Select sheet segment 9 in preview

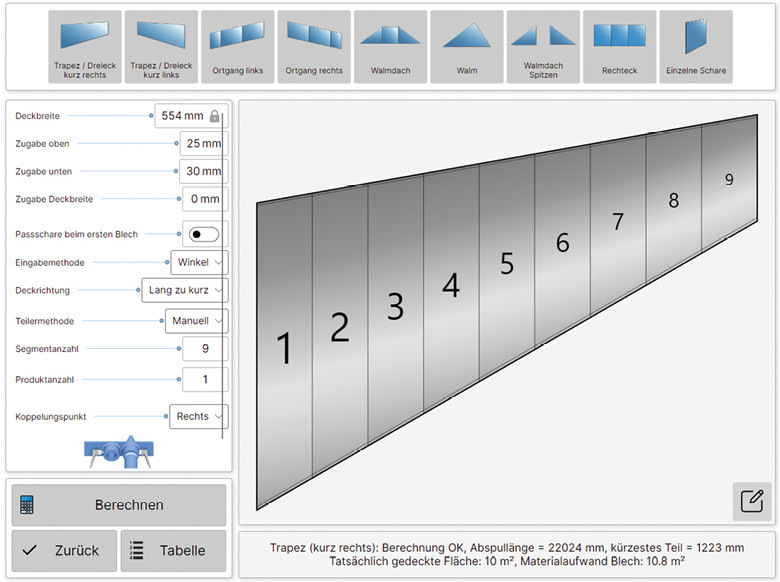pos(729,179)
